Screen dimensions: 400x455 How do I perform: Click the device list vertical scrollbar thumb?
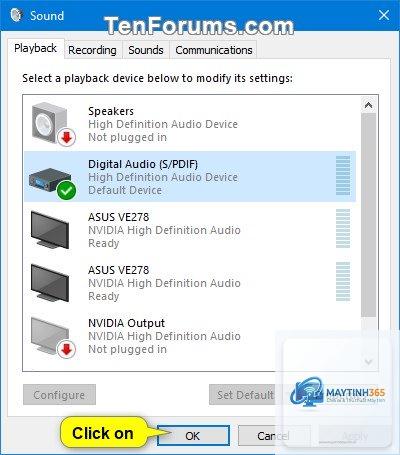(368, 215)
